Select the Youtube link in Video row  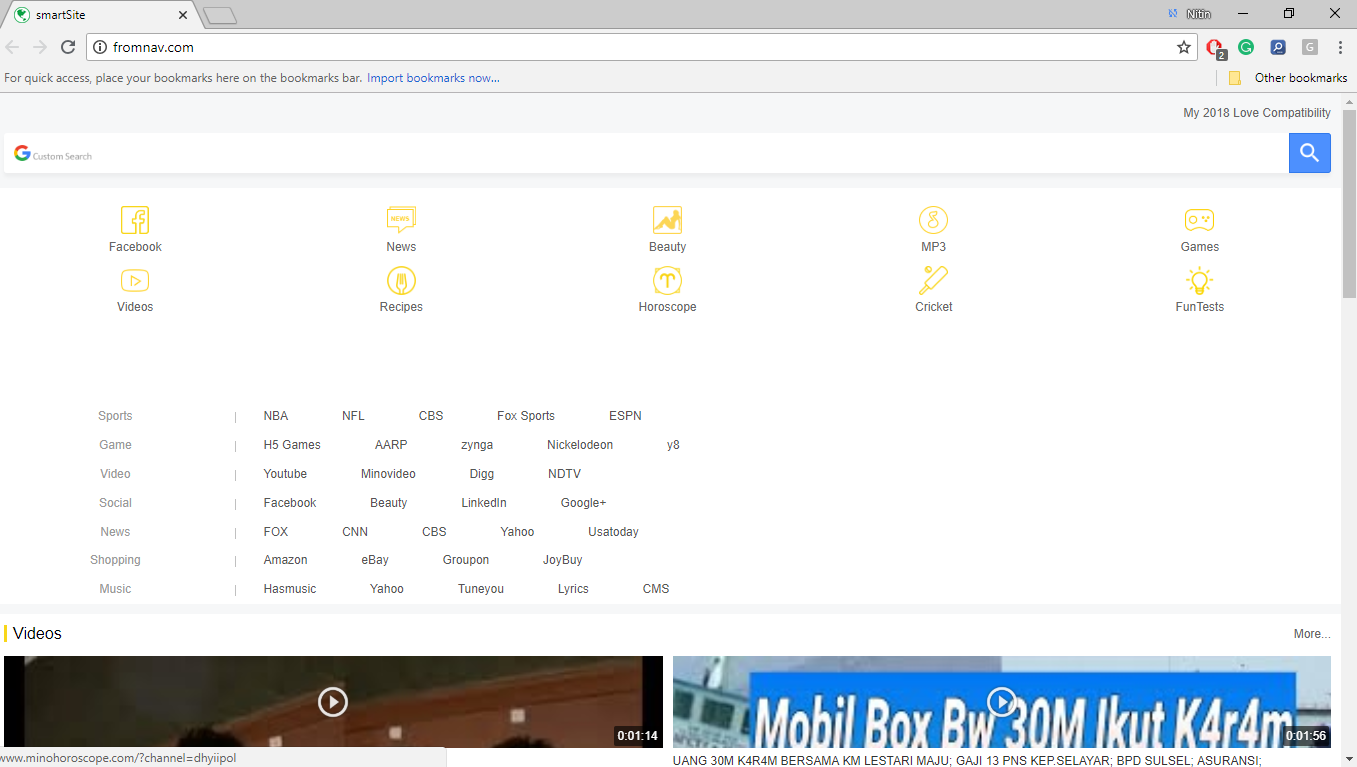pyautogui.click(x=285, y=473)
